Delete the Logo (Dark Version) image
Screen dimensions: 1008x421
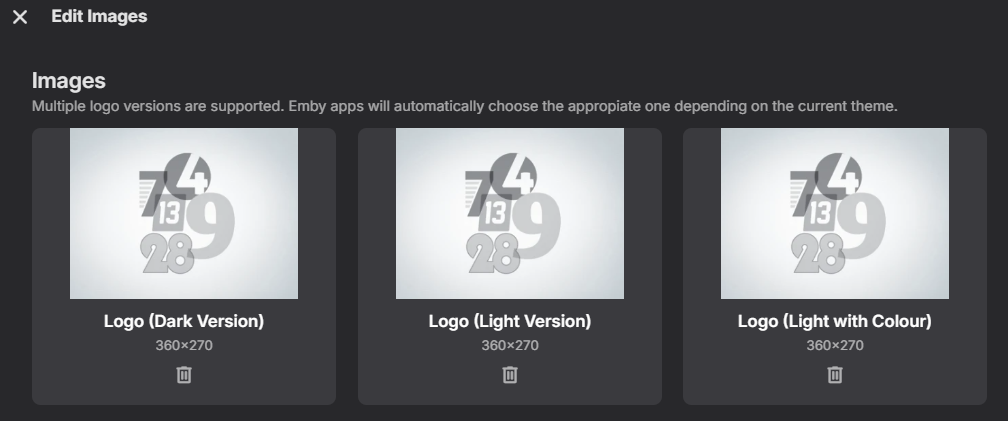184,374
